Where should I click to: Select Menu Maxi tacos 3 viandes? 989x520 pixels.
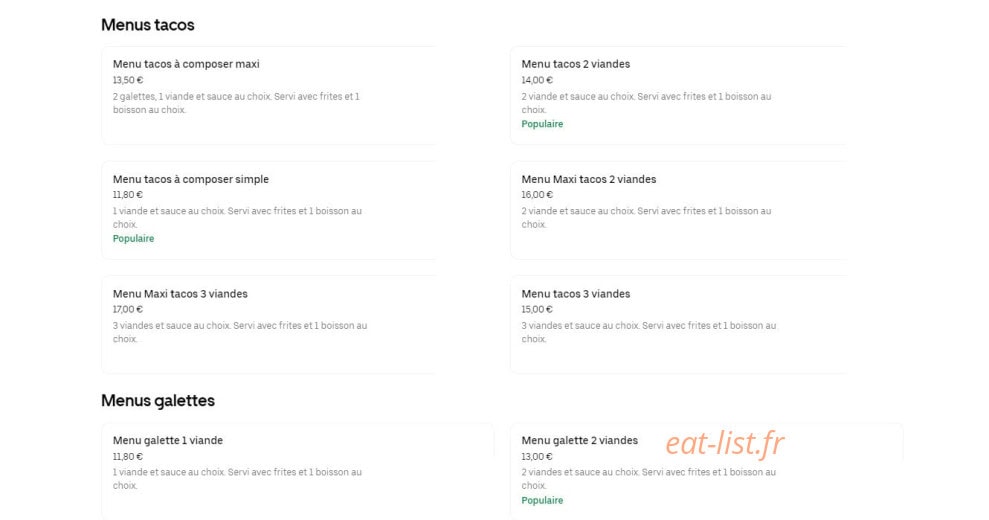pos(269,324)
